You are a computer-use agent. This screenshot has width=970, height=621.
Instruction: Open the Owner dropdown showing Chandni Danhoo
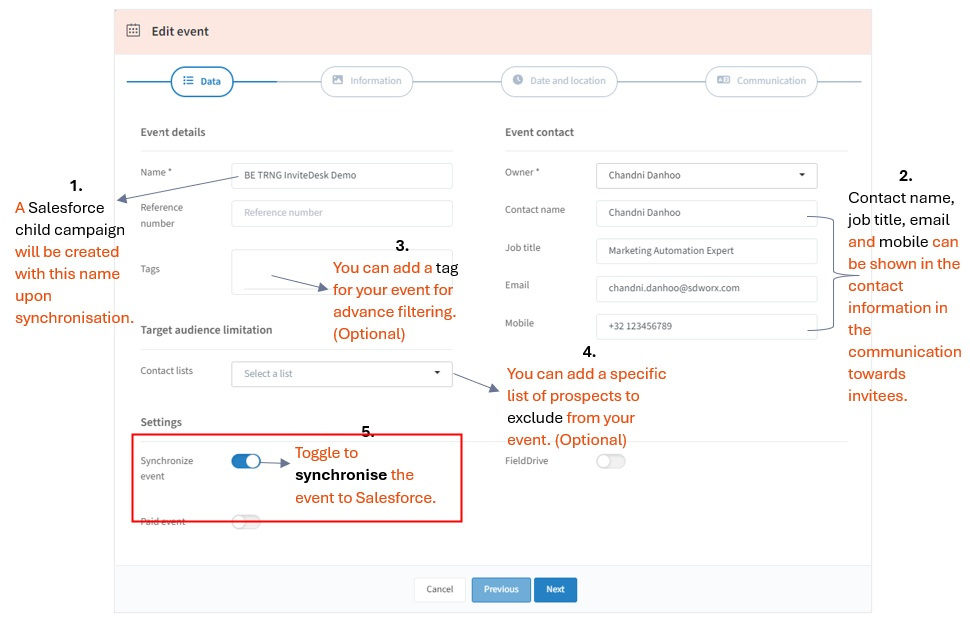(706, 175)
